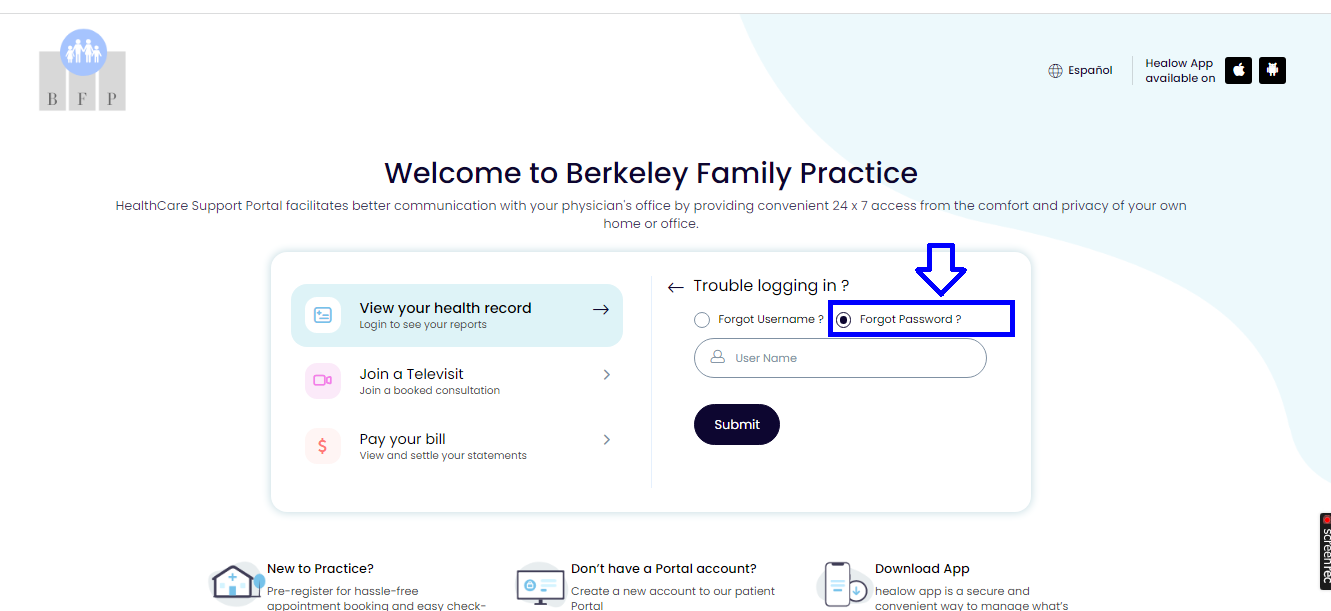Viewport: 1331px width, 611px height.
Task: Select the Forgot Username radio button
Action: coord(701,319)
